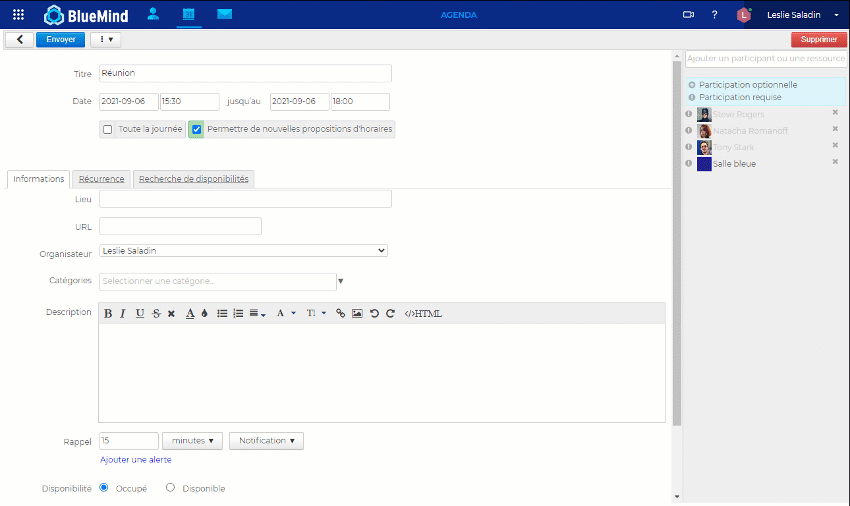
Task: Open the text color picker in editor
Action: point(190,313)
